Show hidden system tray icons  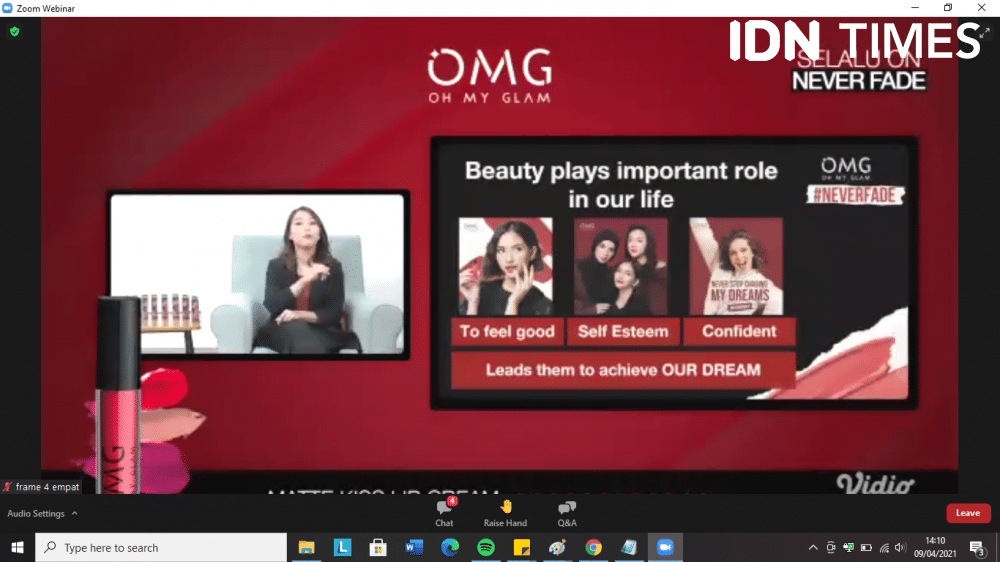click(x=813, y=548)
